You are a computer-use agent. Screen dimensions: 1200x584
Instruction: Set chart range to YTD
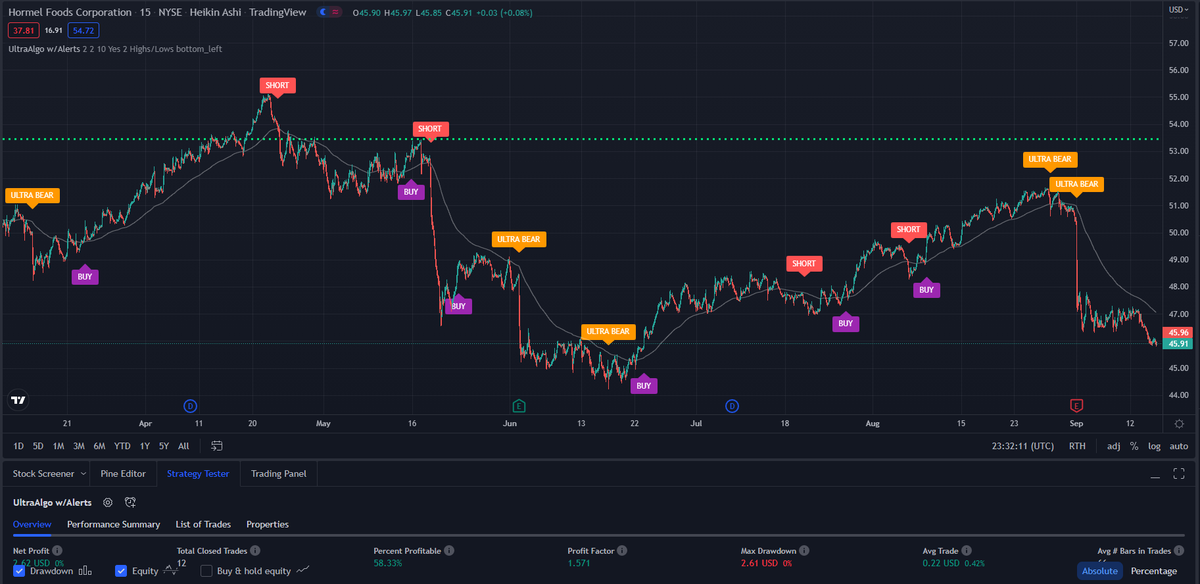[122, 446]
